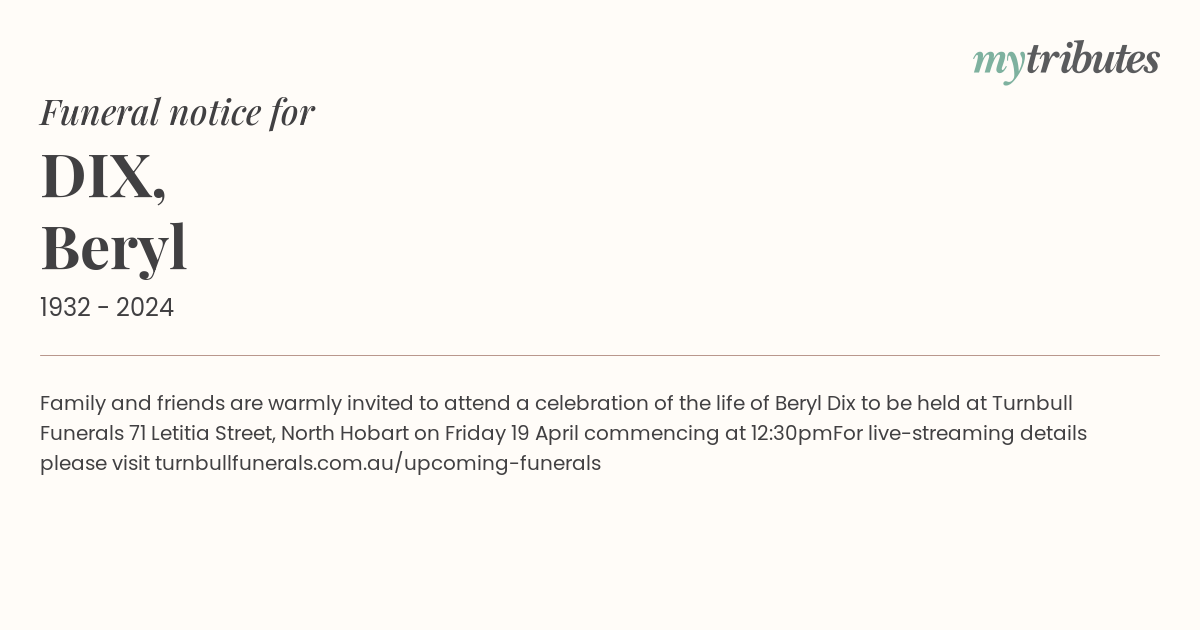The height and width of the screenshot is (630, 1200).
Task: Click the start time "12:30pm"
Action: 791,433
